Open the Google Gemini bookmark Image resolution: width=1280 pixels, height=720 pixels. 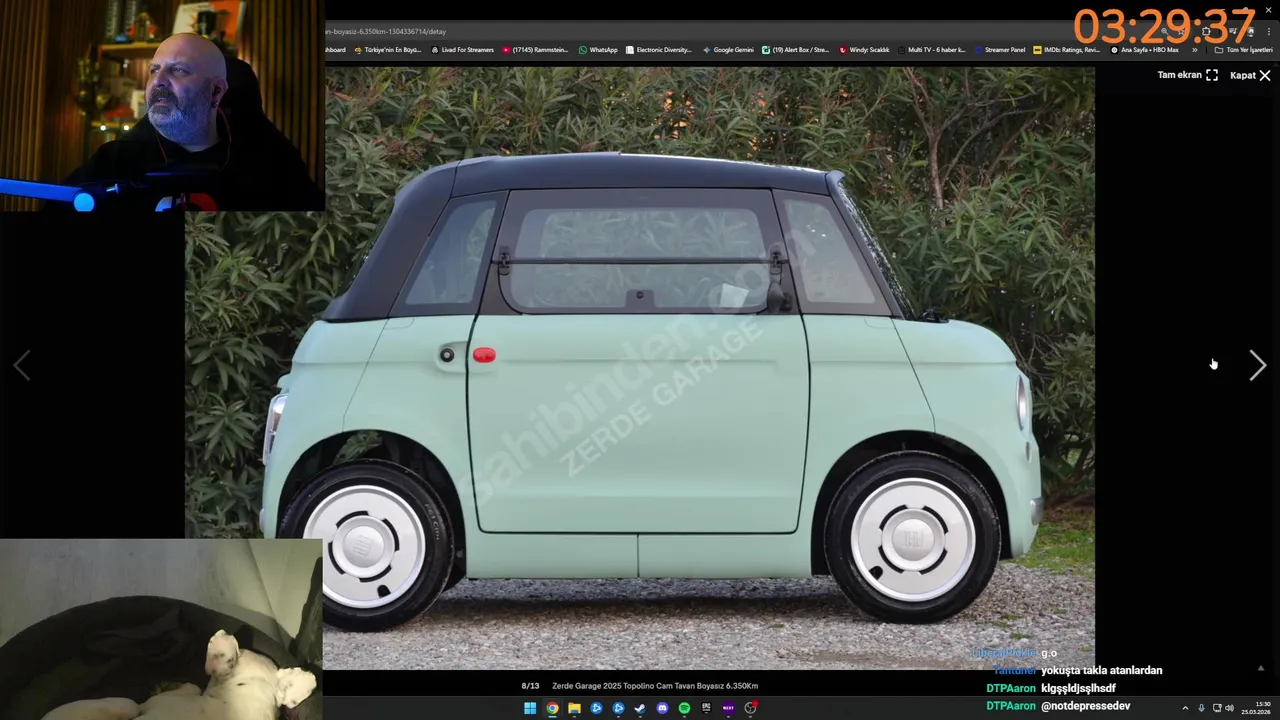[x=728, y=50]
